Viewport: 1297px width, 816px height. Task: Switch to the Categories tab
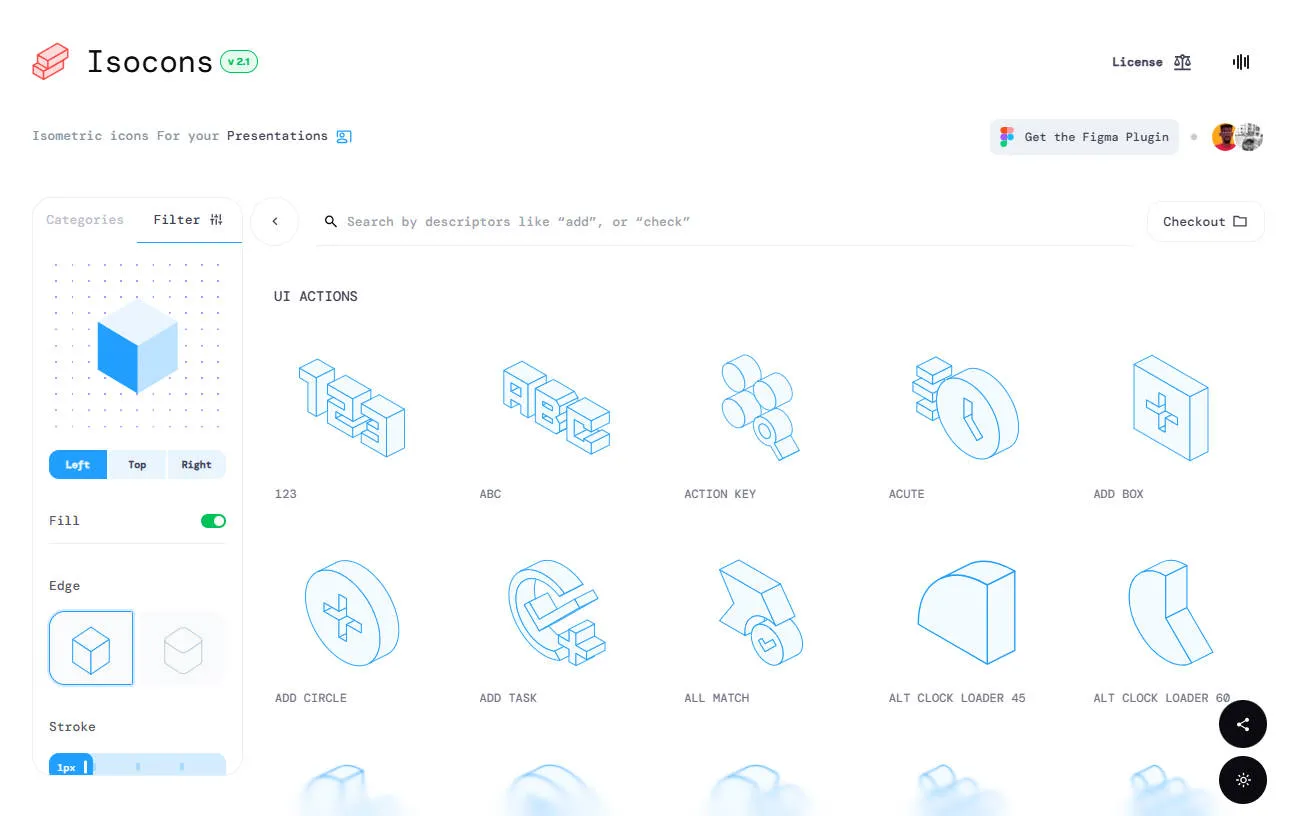(x=85, y=220)
